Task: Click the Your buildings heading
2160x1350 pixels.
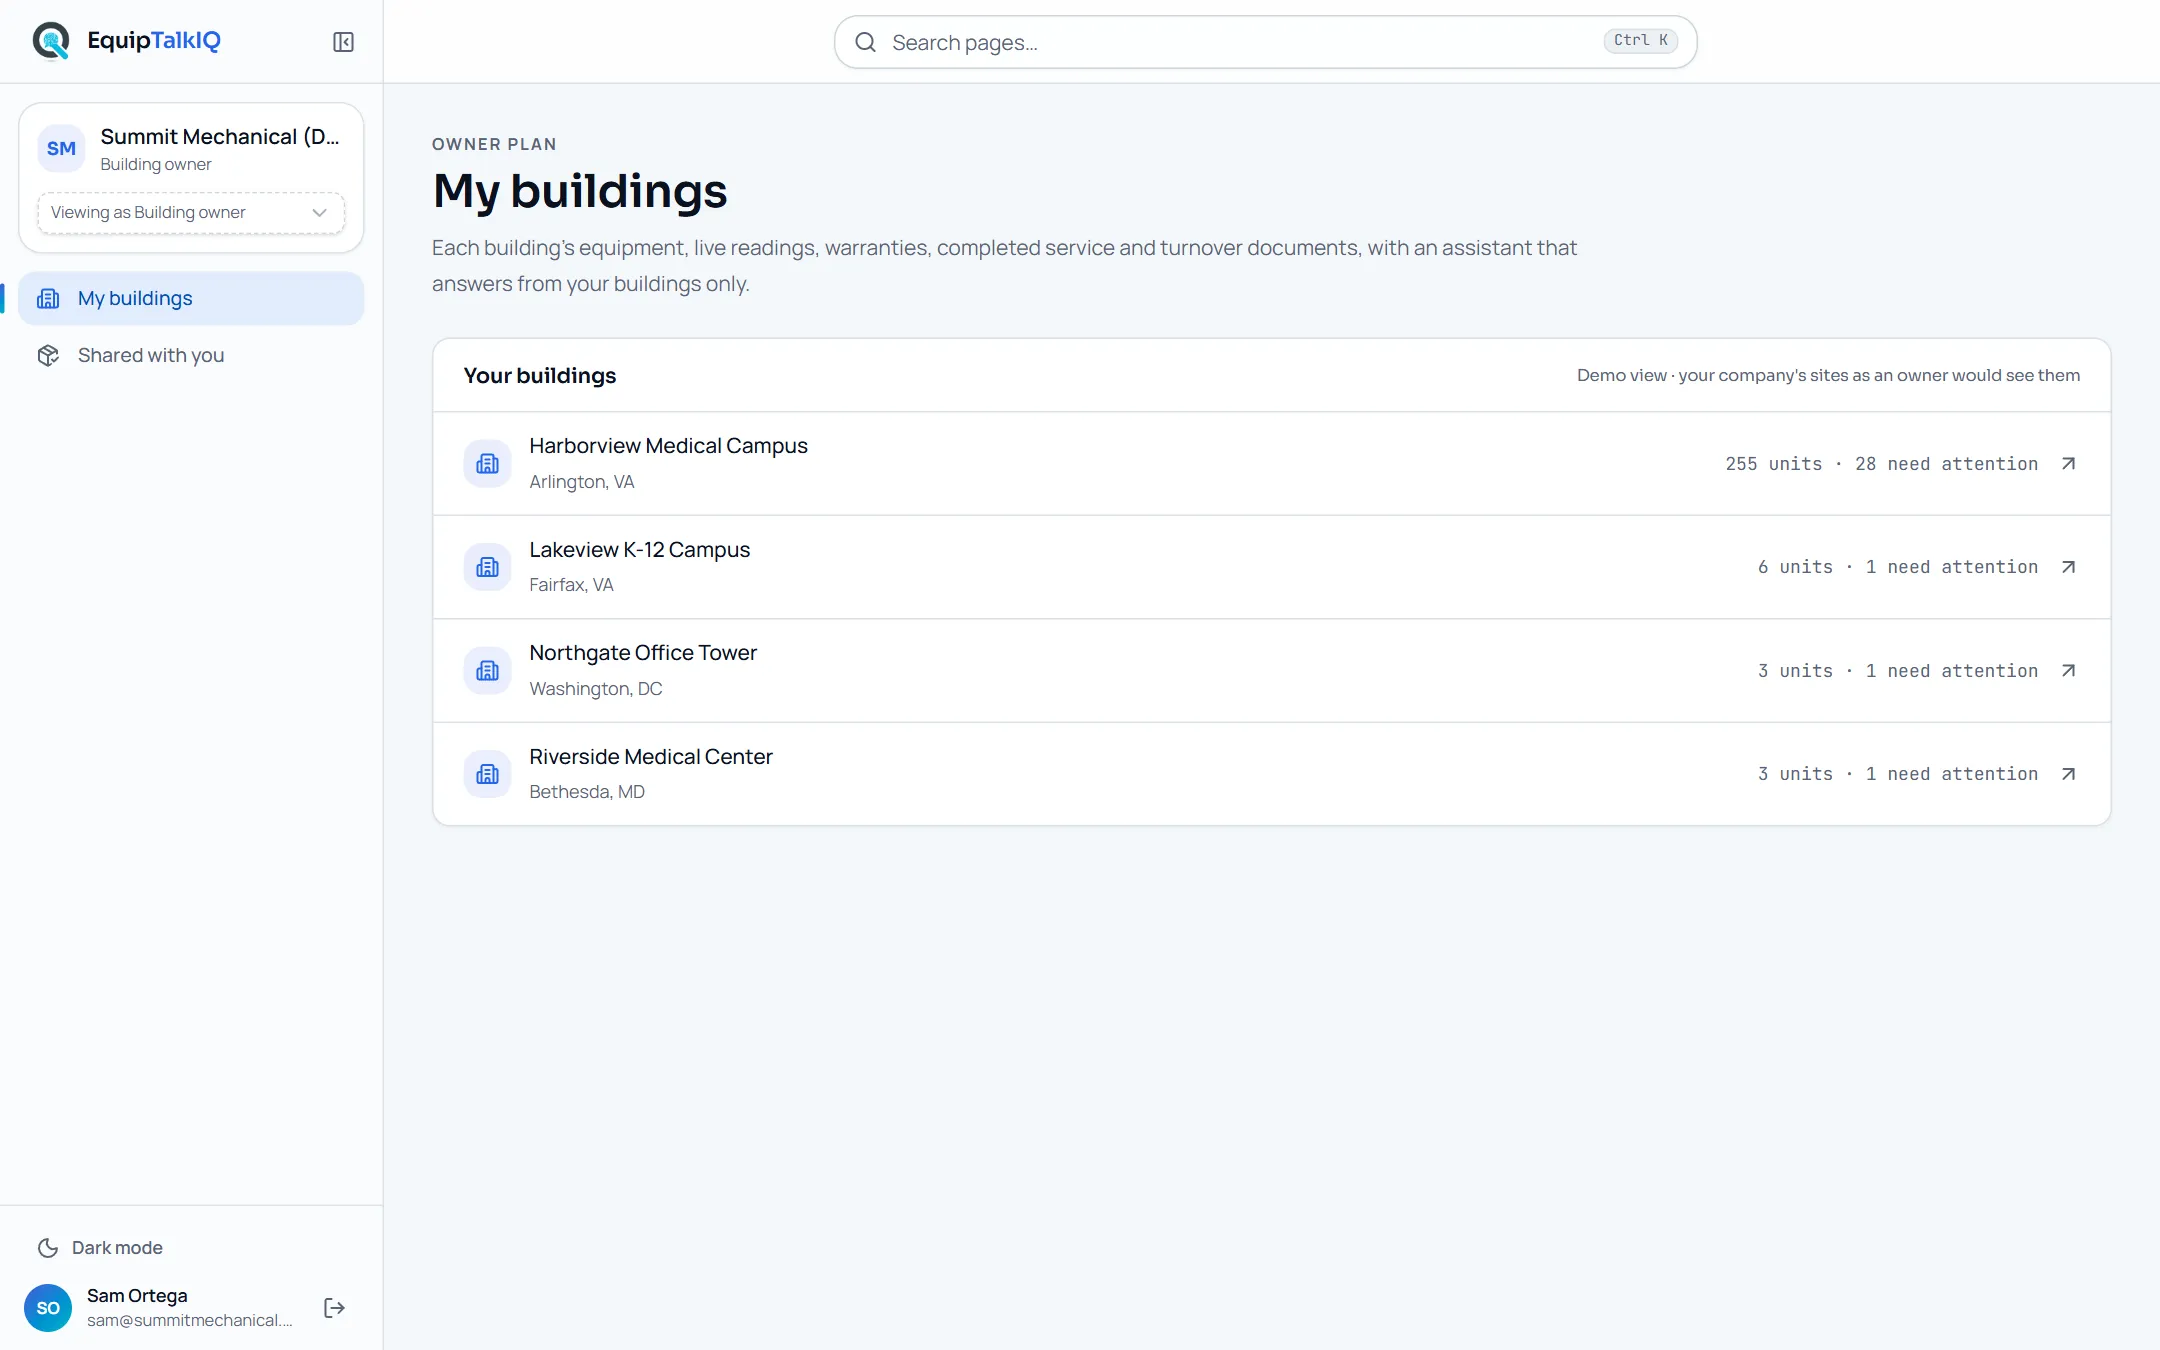Action: pos(540,376)
